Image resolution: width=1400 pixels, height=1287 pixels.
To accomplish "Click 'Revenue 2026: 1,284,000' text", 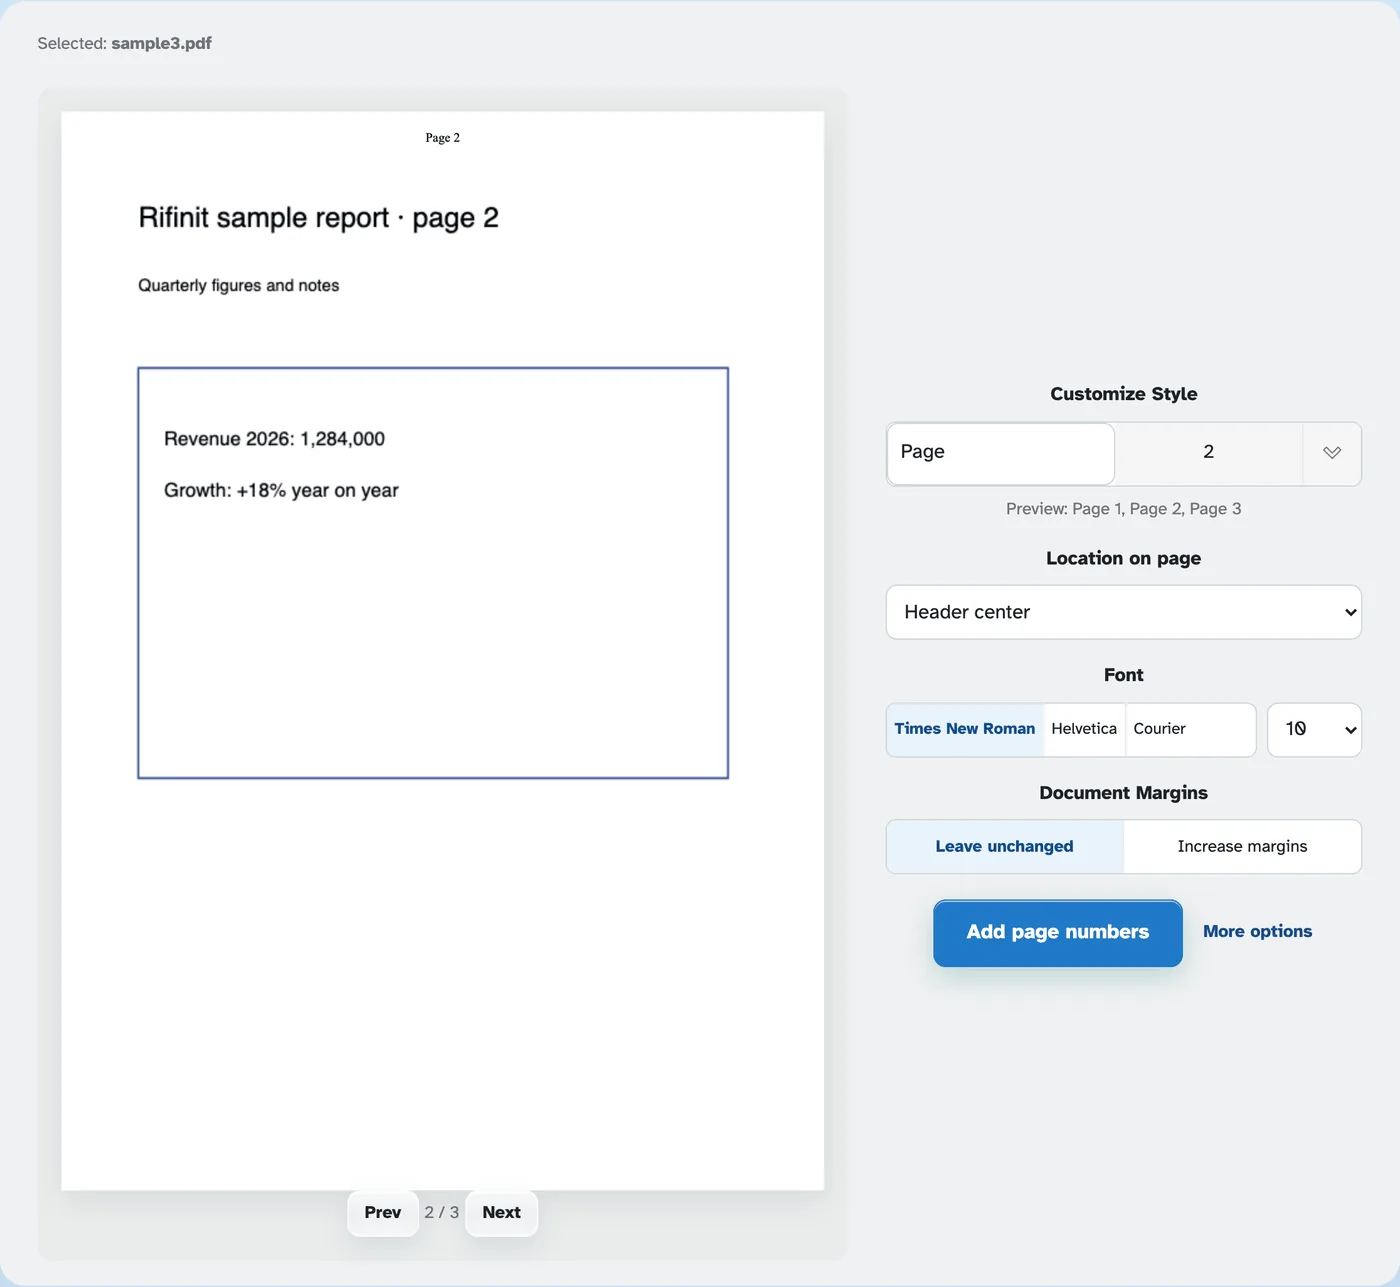I will click(x=274, y=439).
